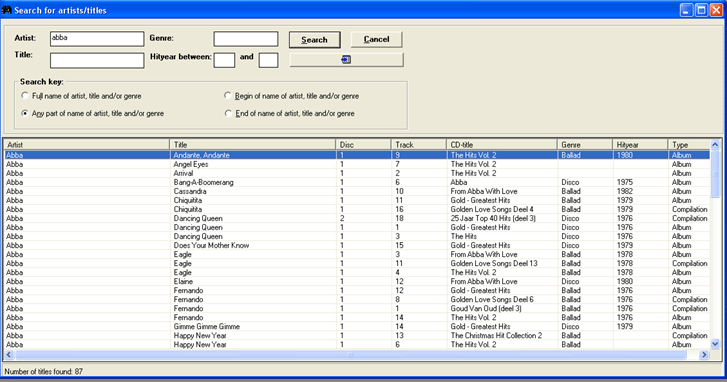727x382 pixels.
Task: Click the second Hityear field after 'and'
Action: coord(268,60)
